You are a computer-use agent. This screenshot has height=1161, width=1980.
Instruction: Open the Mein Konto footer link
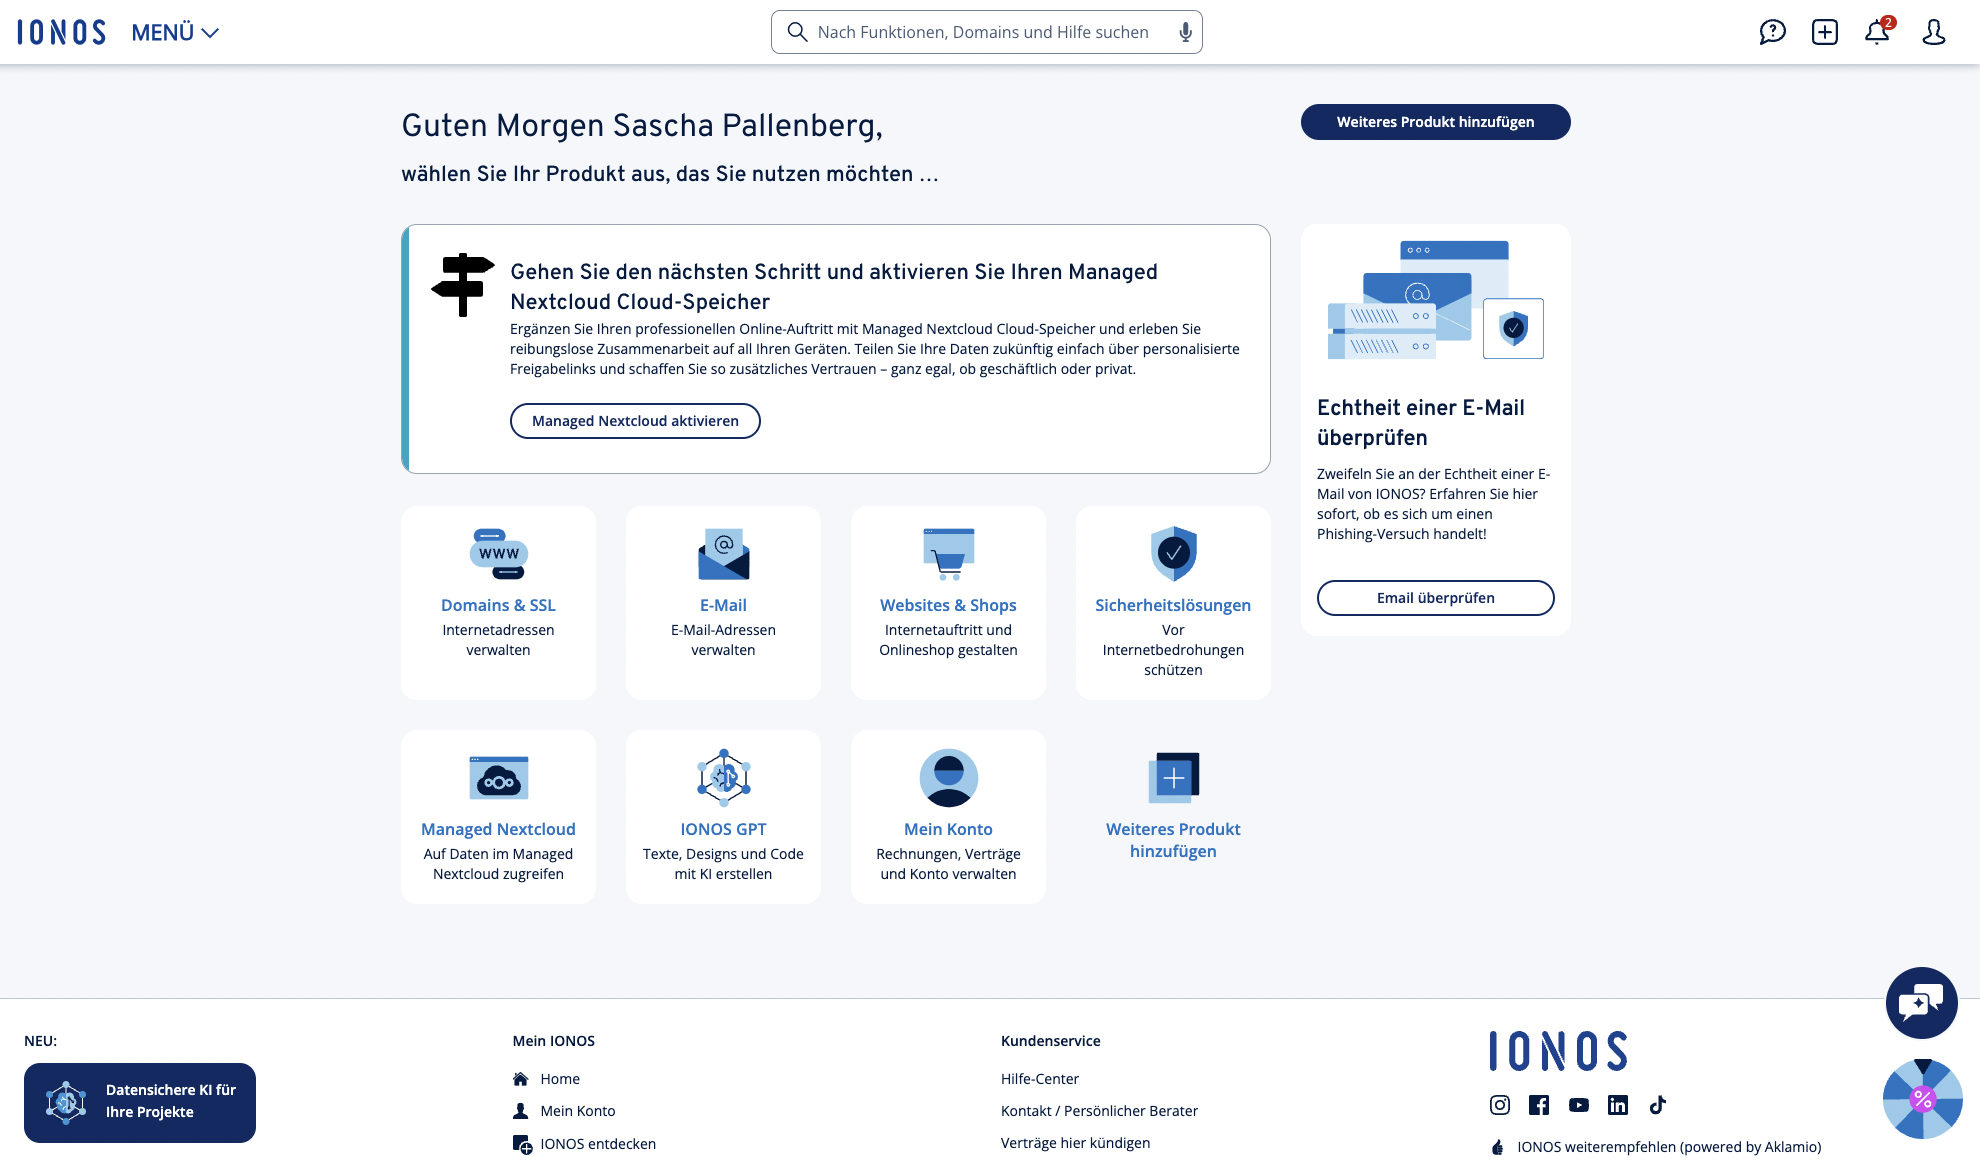(577, 1111)
